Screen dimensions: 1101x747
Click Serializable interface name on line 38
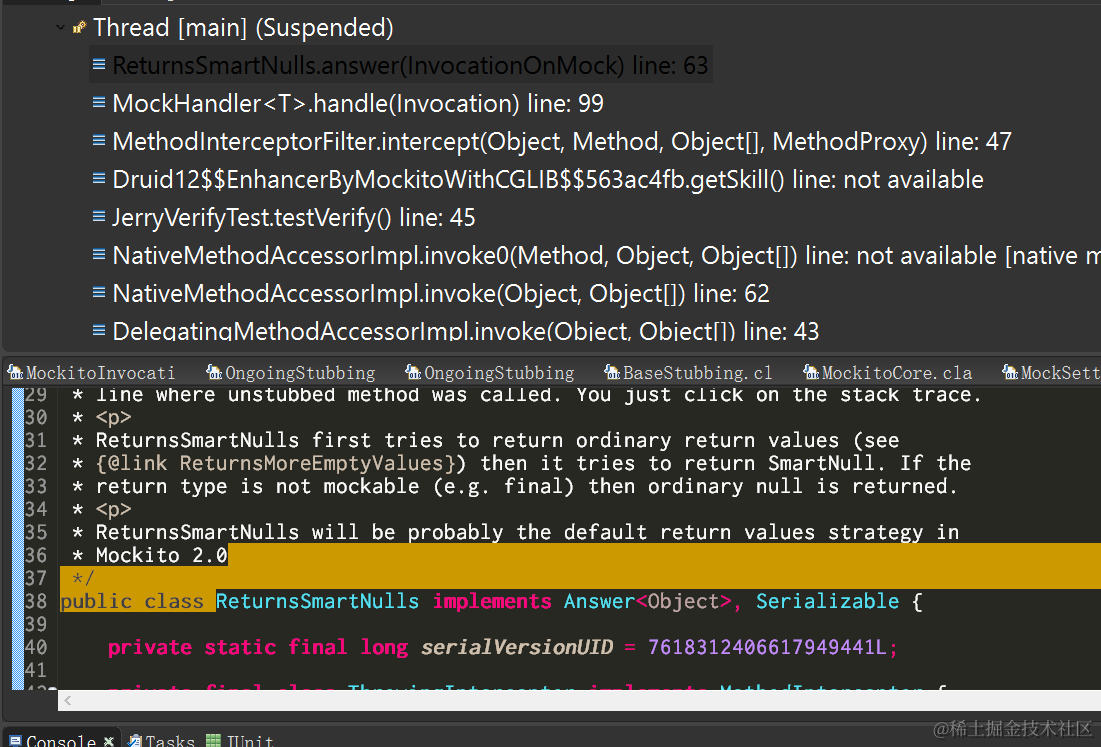(x=827, y=602)
